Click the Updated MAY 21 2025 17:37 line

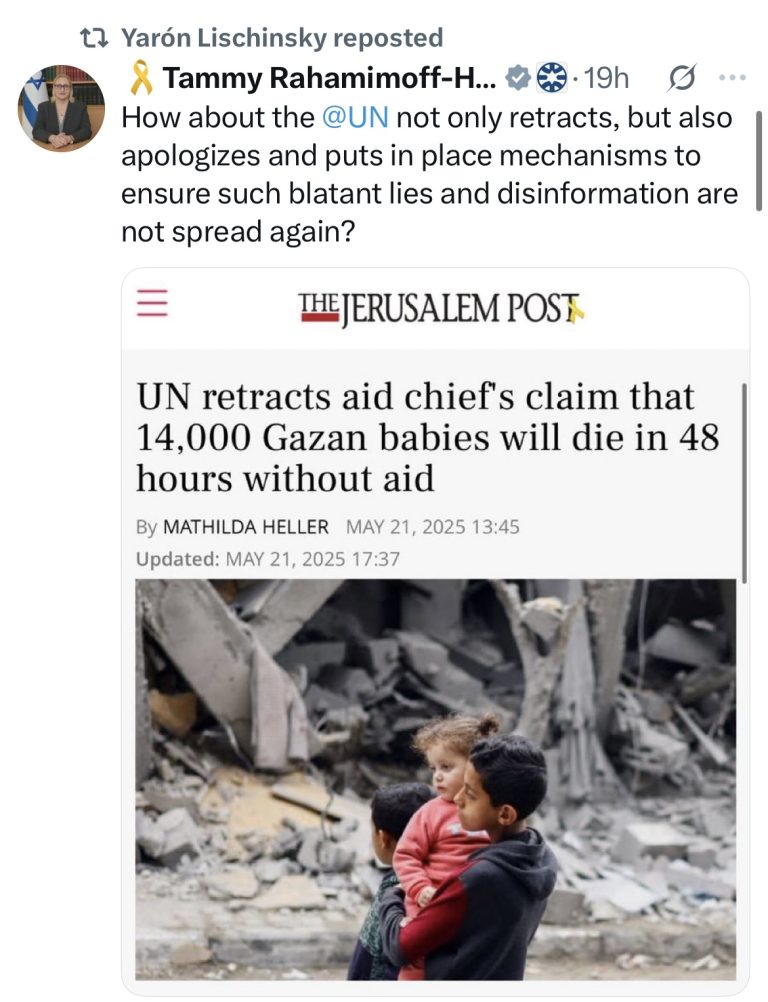coord(268,559)
